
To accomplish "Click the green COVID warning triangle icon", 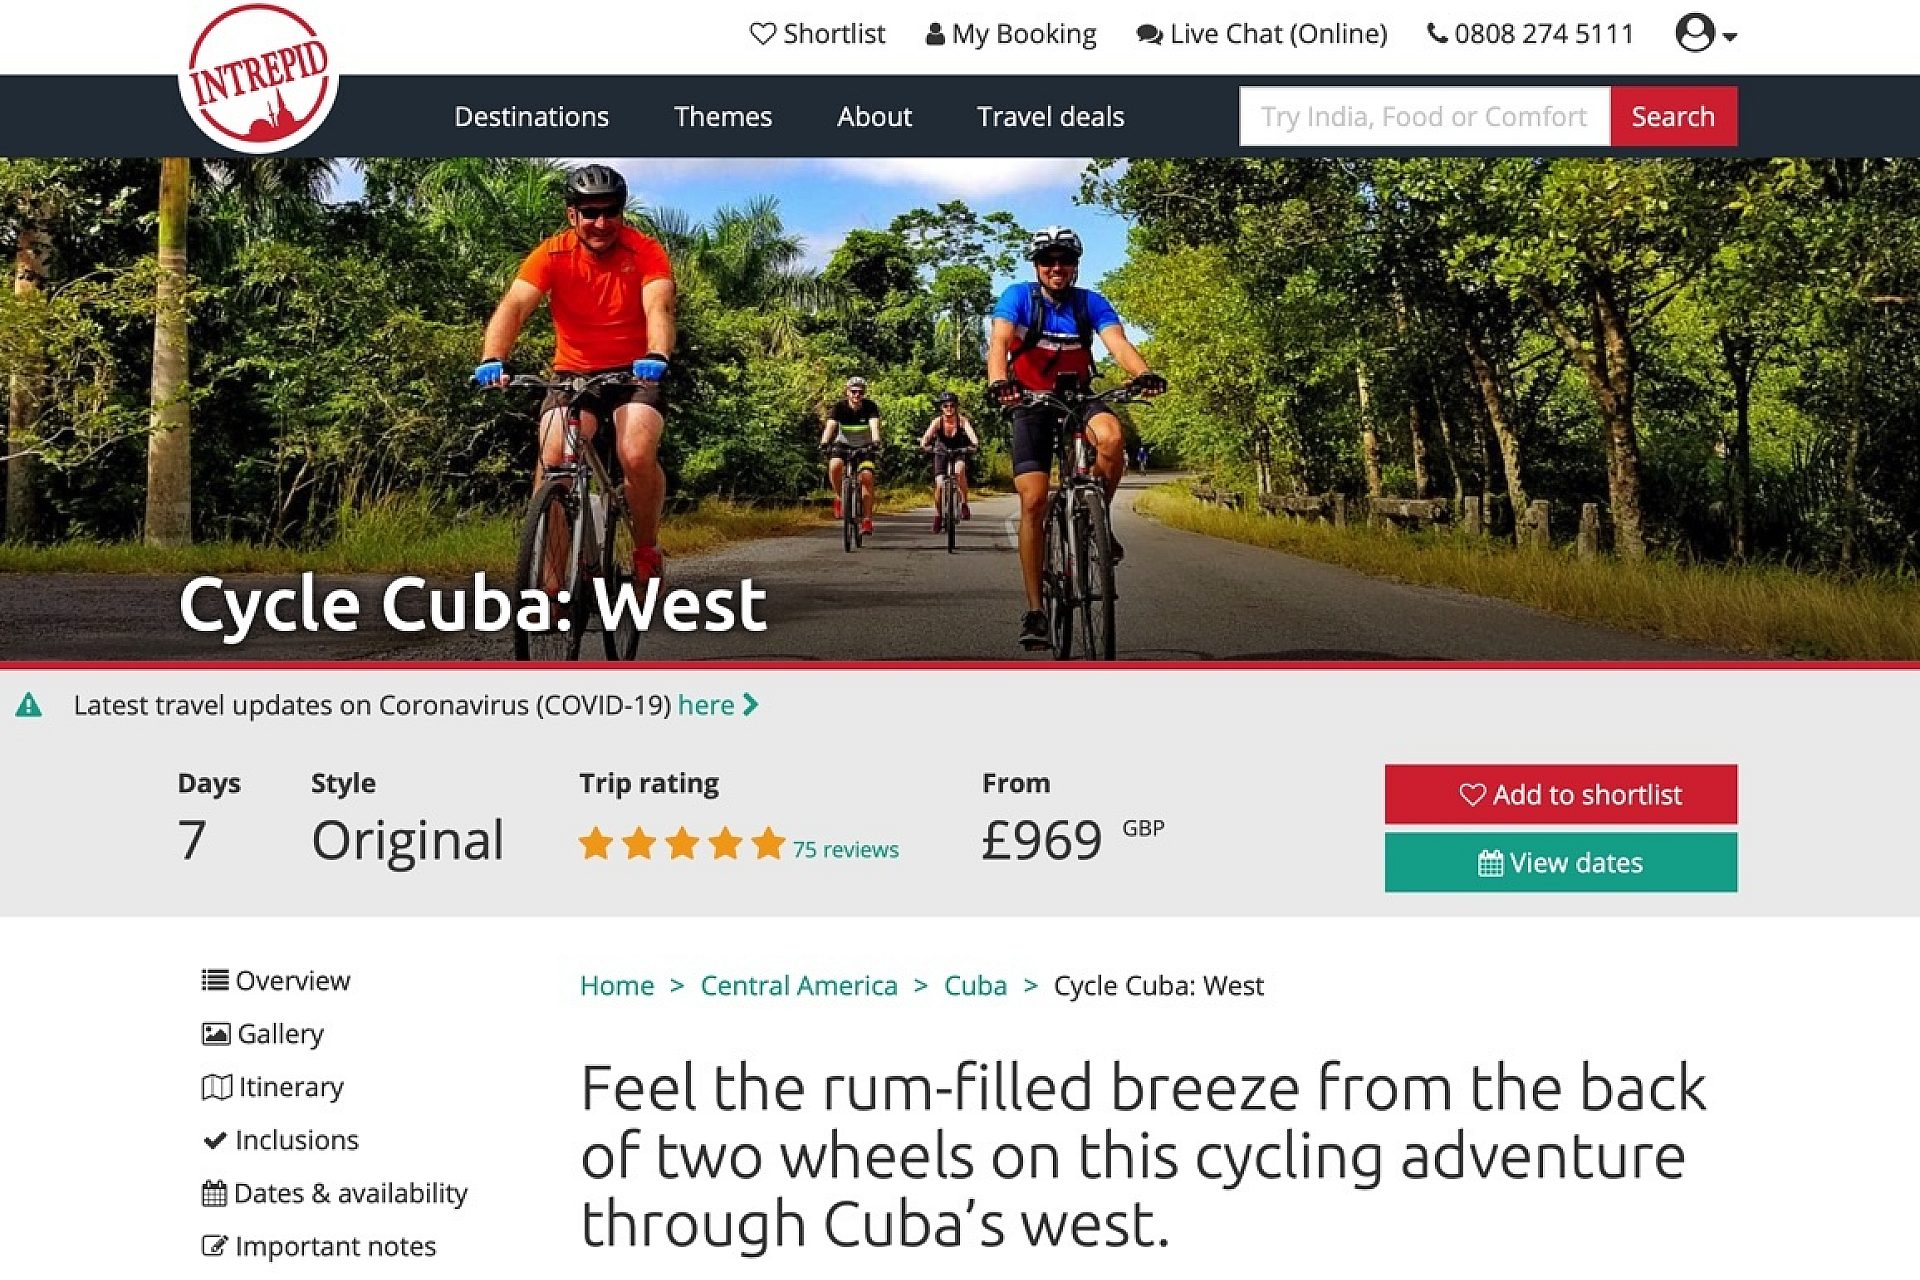I will click(x=29, y=706).
